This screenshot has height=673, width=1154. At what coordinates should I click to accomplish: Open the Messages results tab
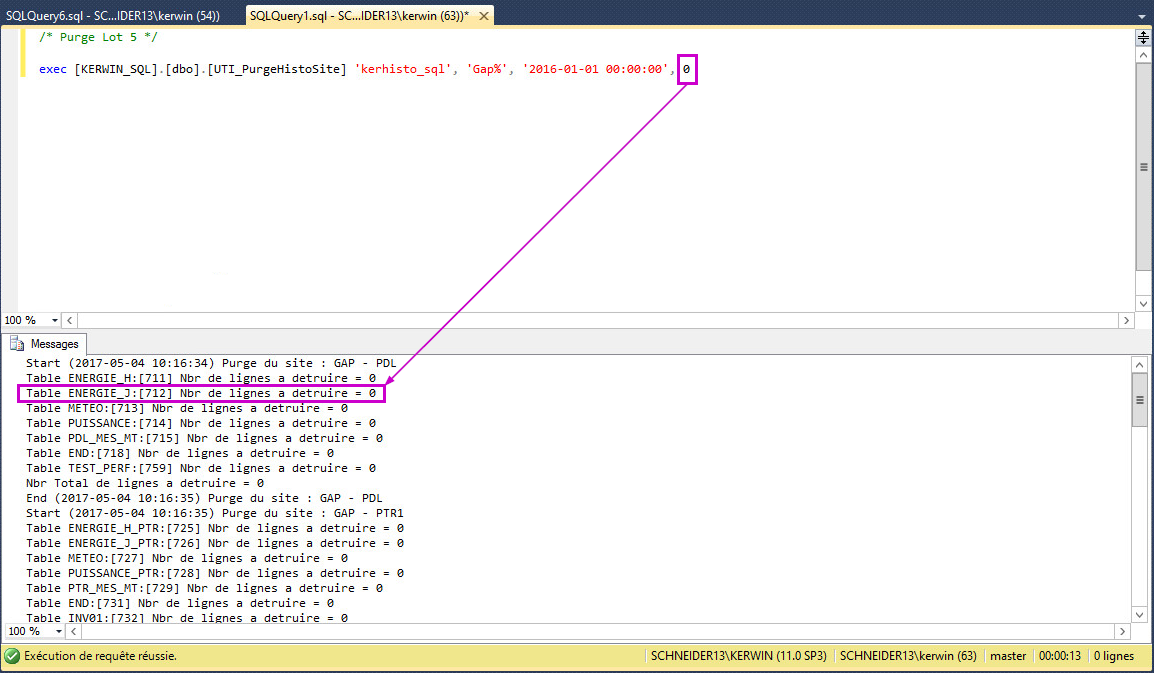[47, 344]
